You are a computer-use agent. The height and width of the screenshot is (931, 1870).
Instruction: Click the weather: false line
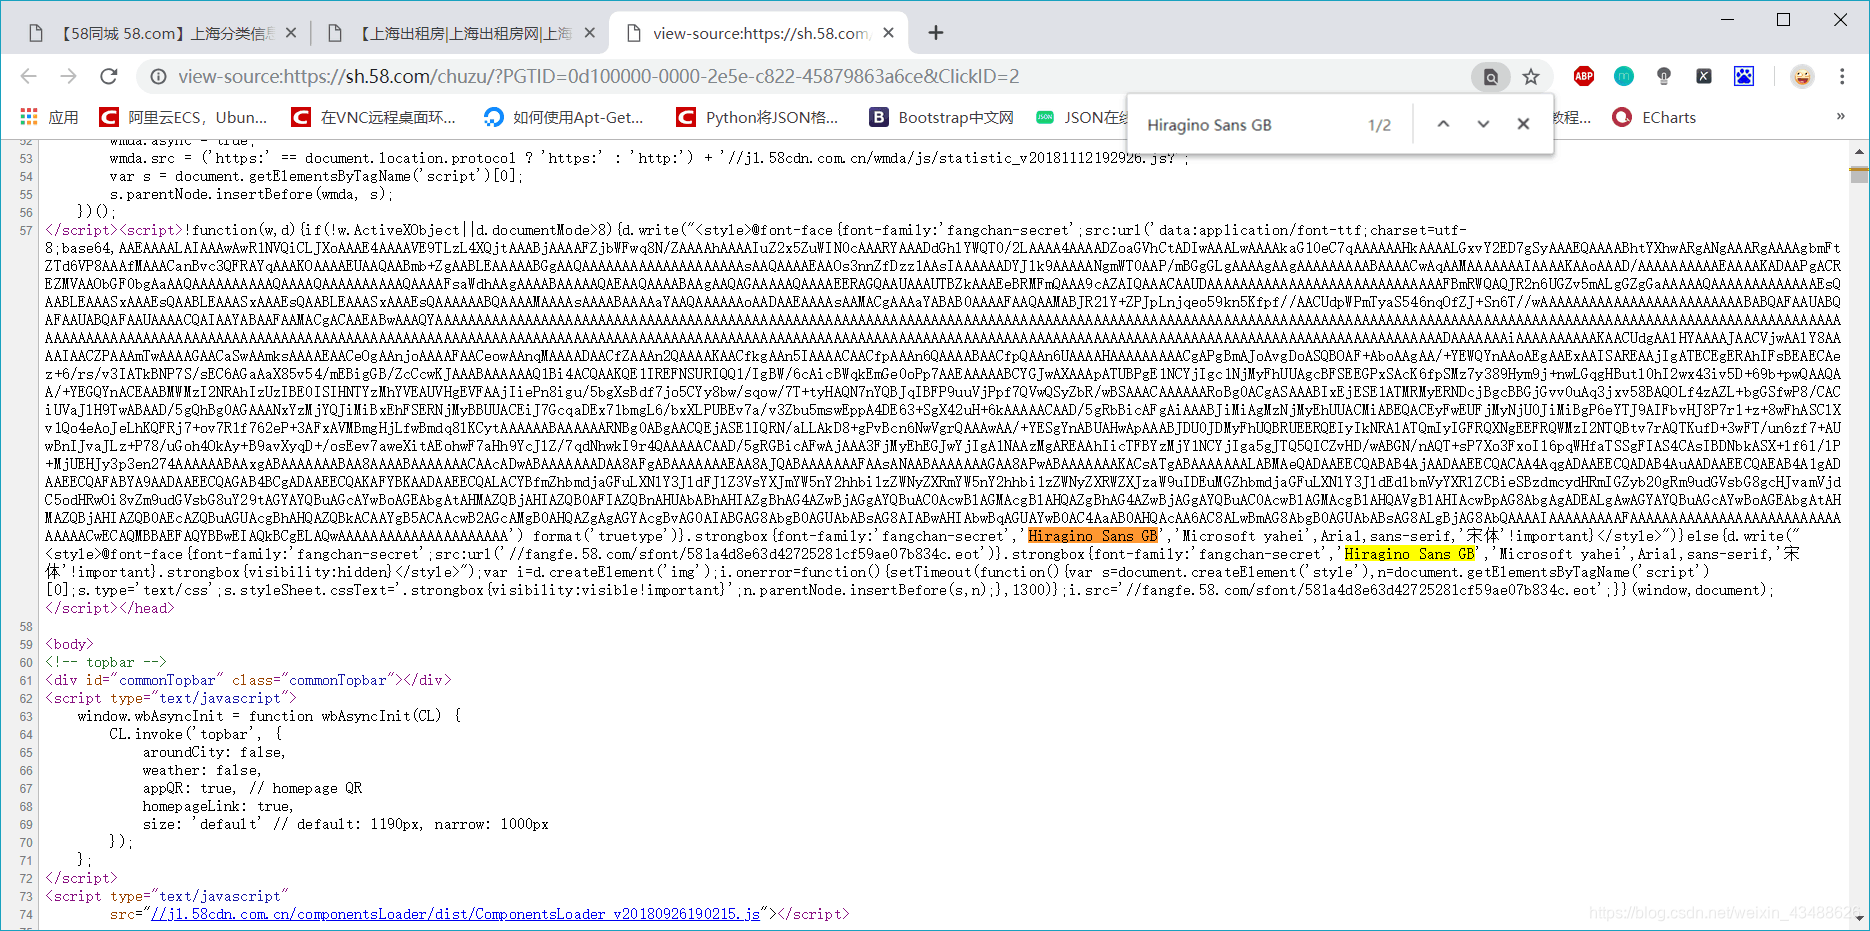click(202, 770)
